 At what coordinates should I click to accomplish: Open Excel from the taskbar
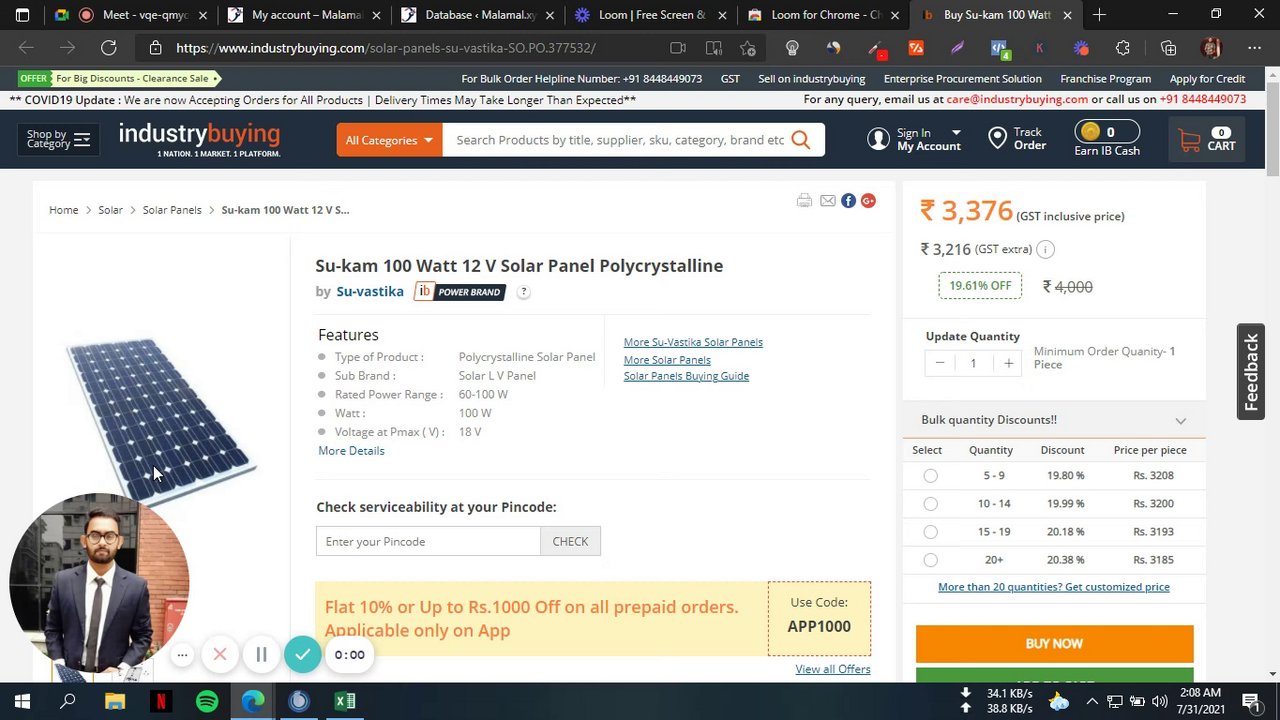tap(345, 701)
